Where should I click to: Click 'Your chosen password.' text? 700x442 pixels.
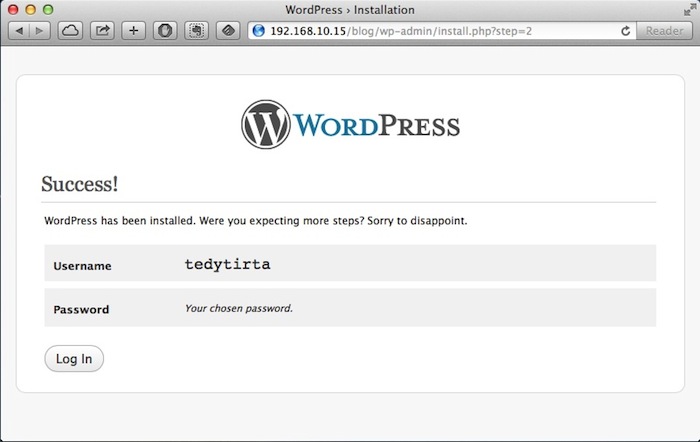pyautogui.click(x=238, y=308)
